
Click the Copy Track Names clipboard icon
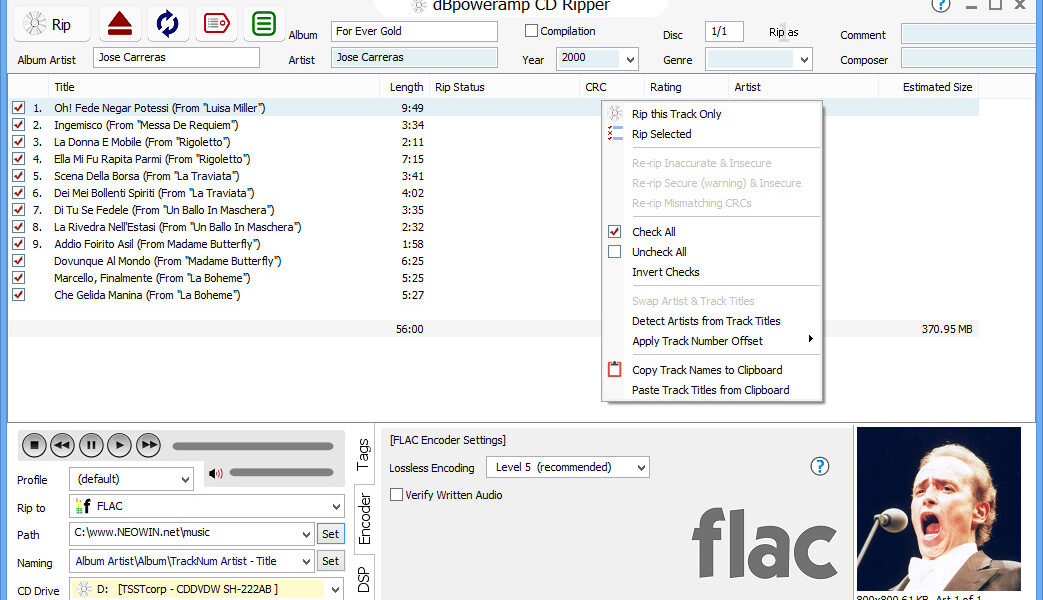point(615,369)
